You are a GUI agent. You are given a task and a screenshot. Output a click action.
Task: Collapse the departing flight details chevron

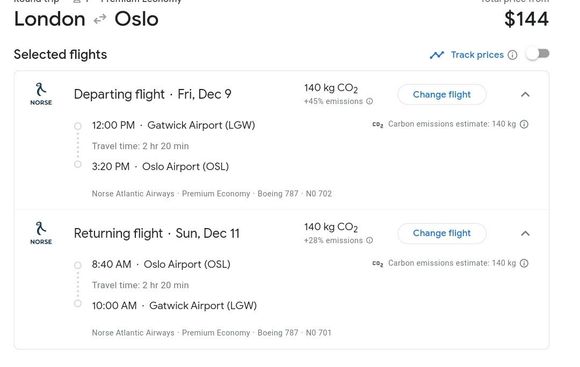[525, 95]
